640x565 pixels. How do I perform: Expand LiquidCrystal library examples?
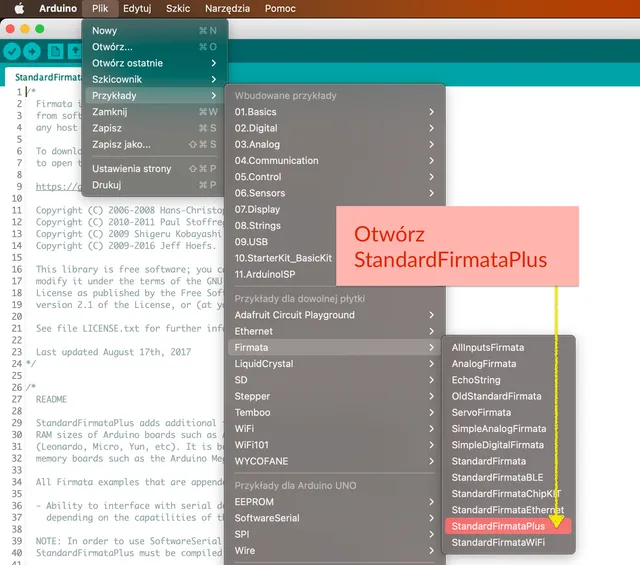pyautogui.click(x=334, y=364)
